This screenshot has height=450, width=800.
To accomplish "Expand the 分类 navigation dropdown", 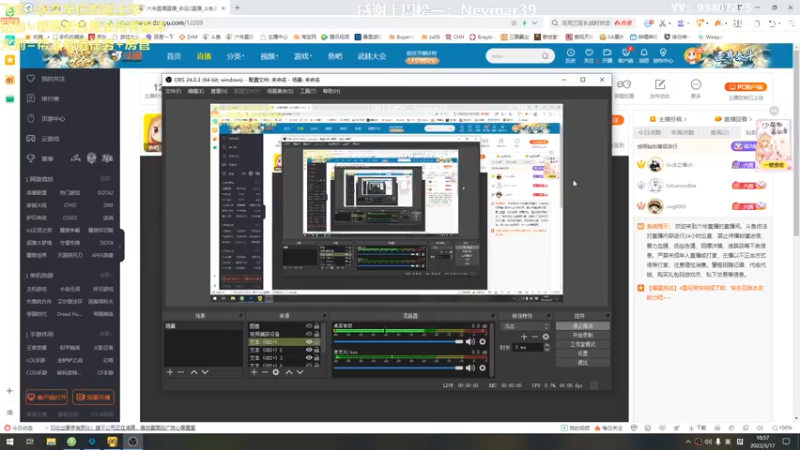I will pyautogui.click(x=235, y=56).
